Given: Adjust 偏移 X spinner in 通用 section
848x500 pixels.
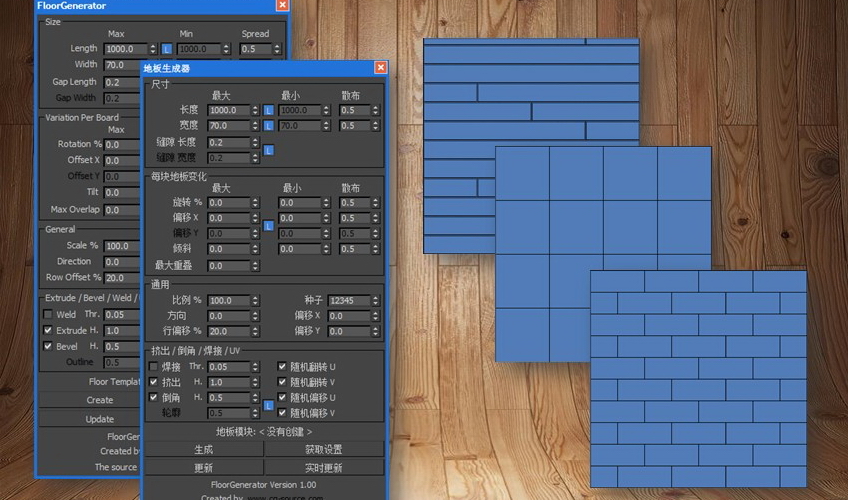Looking at the screenshot, I should 376,316.
